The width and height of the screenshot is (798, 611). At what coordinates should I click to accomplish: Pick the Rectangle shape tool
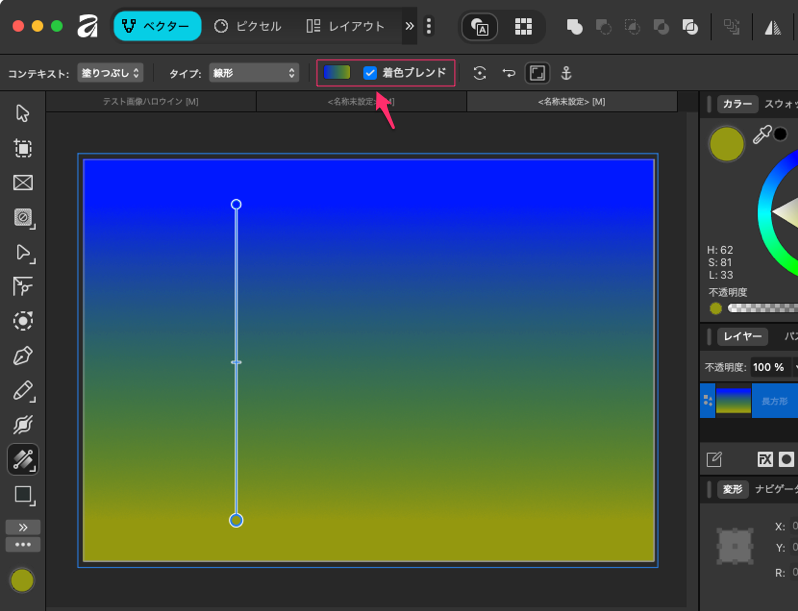(x=22, y=495)
